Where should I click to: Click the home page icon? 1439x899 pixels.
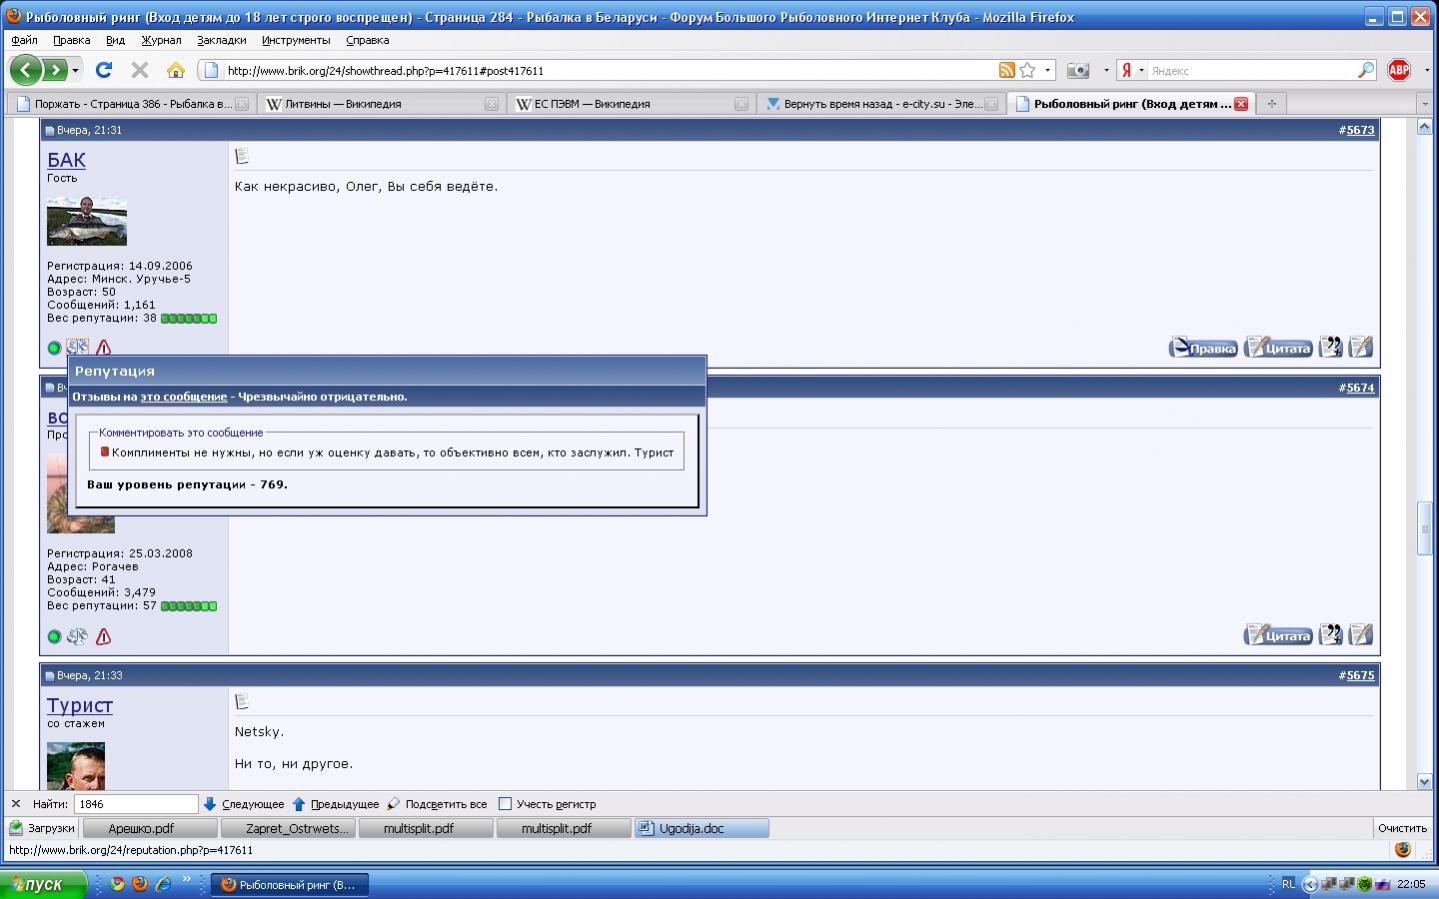pos(176,70)
